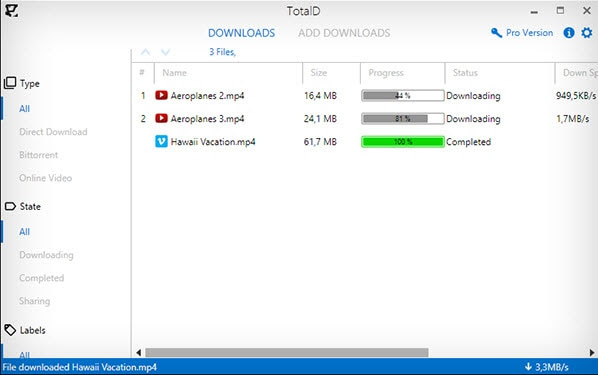This screenshot has width=598, height=375.
Task: Click the horizontal scrollbar thumb
Action: pyautogui.click(x=287, y=352)
